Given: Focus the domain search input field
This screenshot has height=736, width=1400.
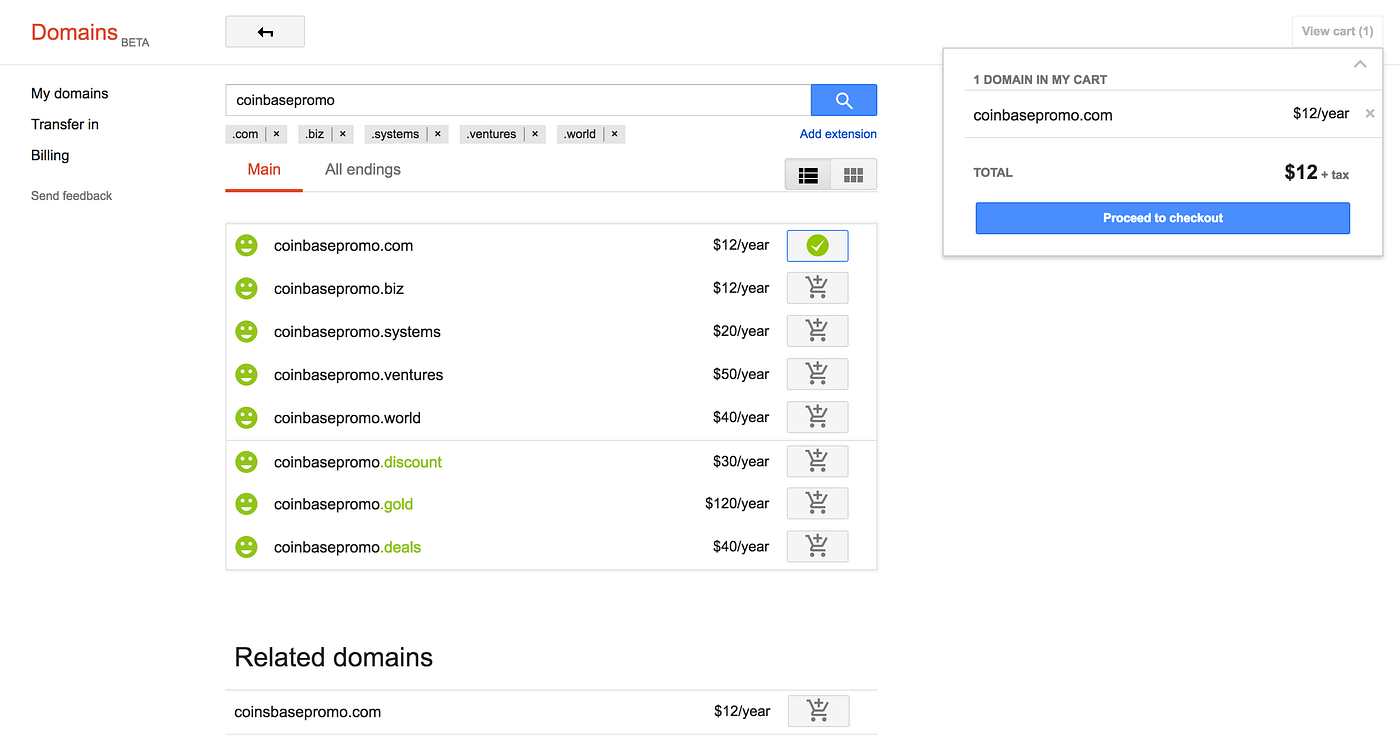Looking at the screenshot, I should pyautogui.click(x=518, y=100).
